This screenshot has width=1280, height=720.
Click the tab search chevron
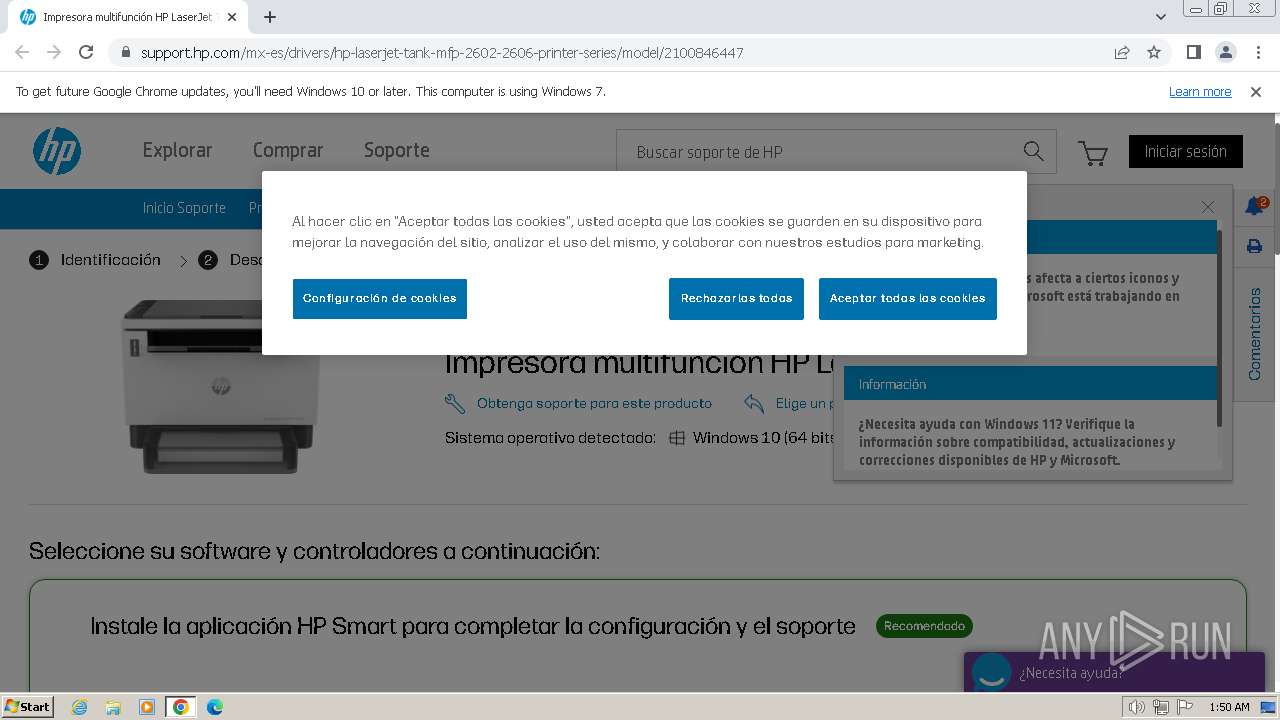[x=1161, y=17]
